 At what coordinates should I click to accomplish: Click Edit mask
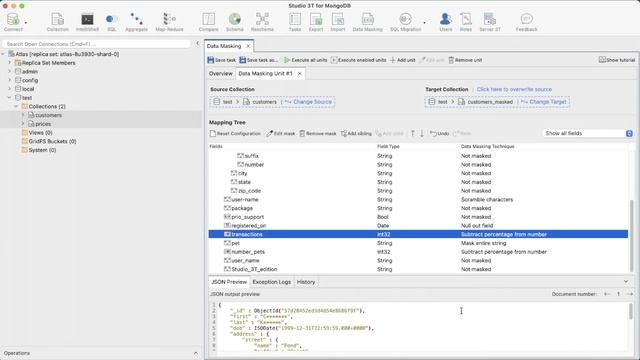point(280,133)
